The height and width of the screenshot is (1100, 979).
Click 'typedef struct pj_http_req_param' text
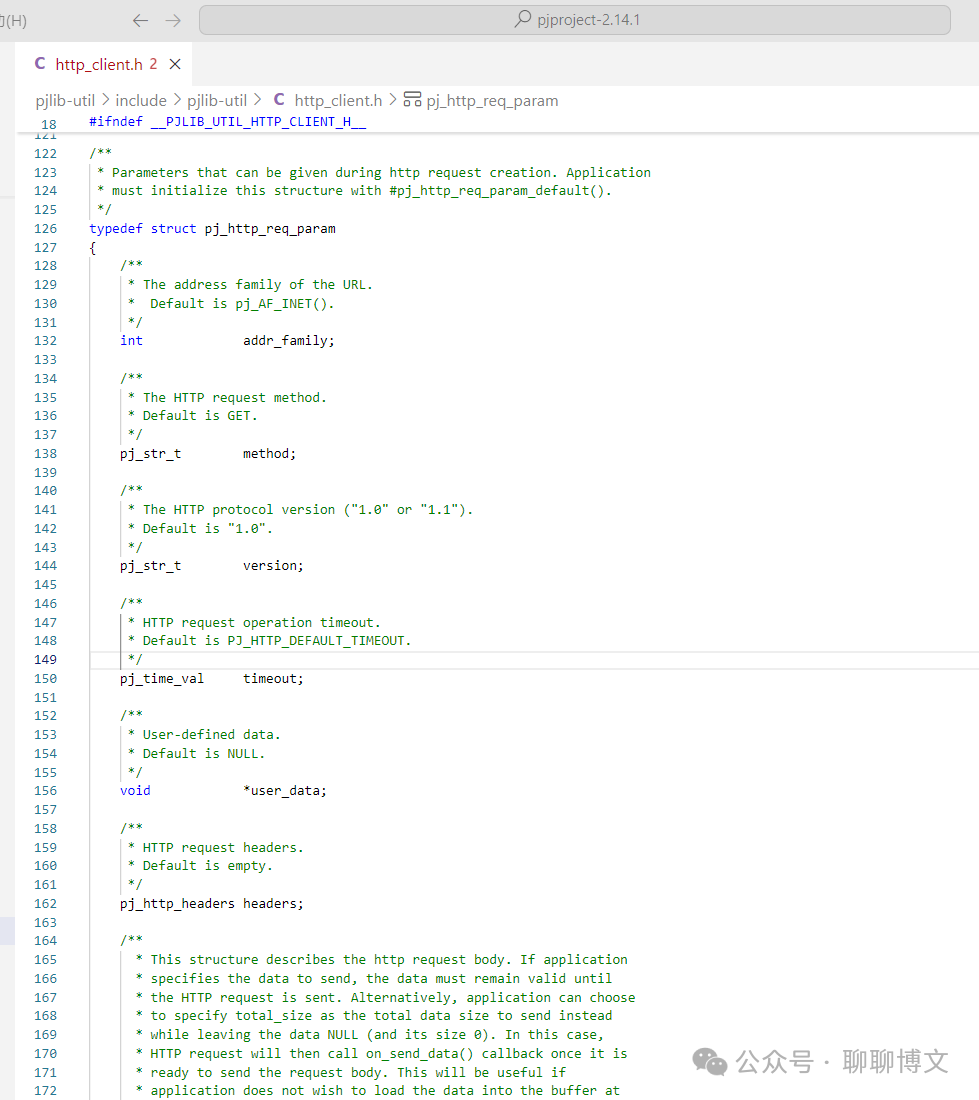click(x=212, y=229)
